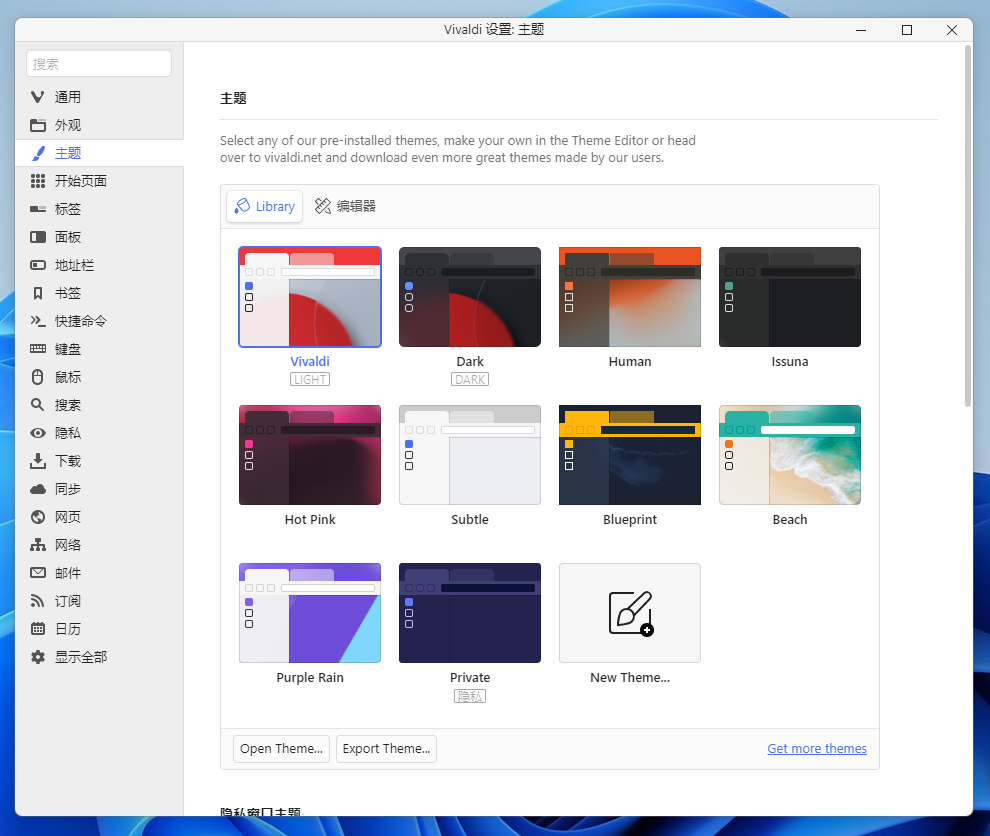This screenshot has height=836, width=990.
Task: Click the Open Theme... button
Action: point(281,749)
